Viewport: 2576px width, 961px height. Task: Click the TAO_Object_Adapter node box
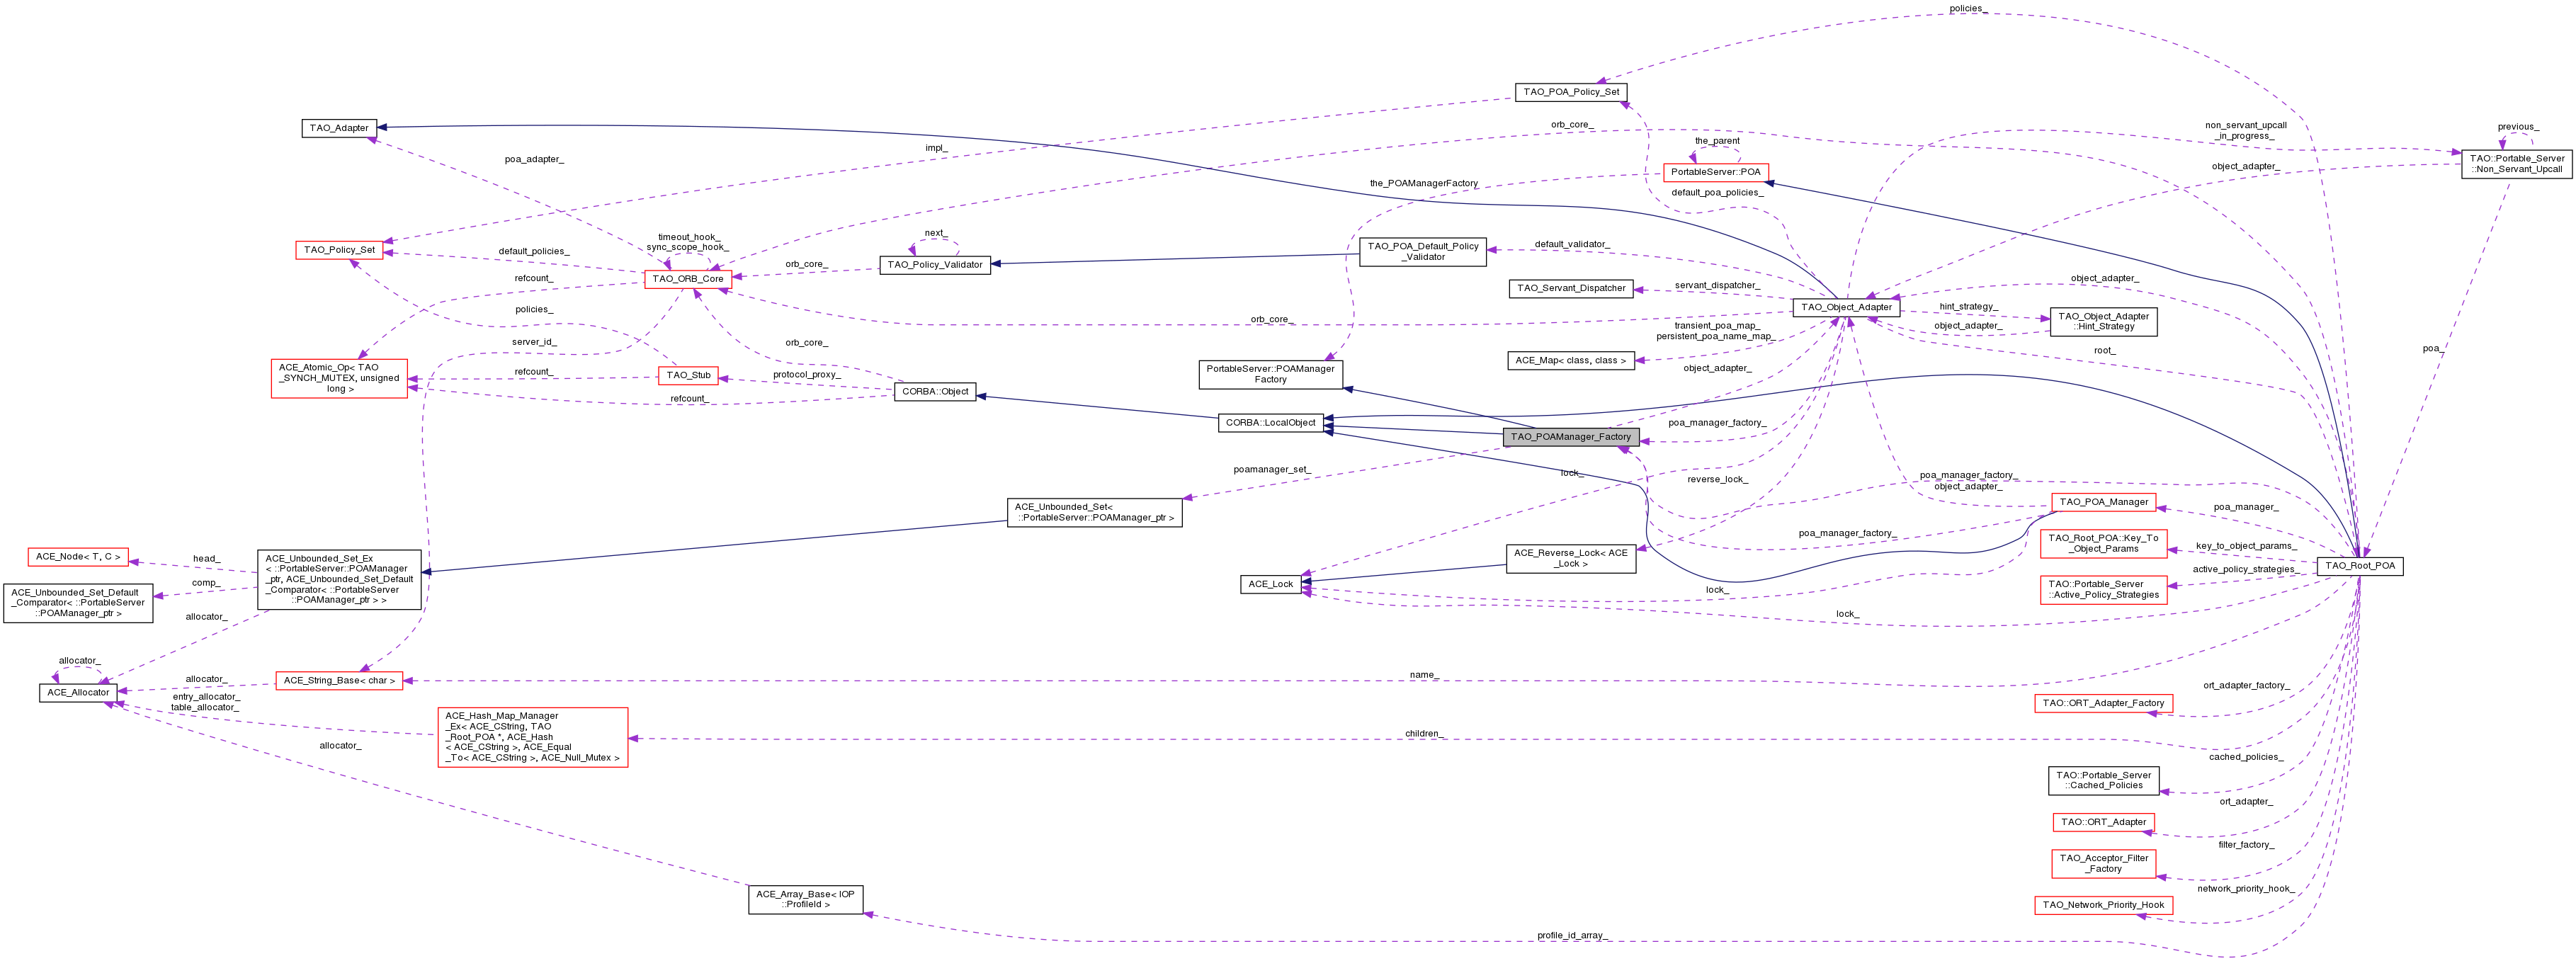click(x=1845, y=308)
